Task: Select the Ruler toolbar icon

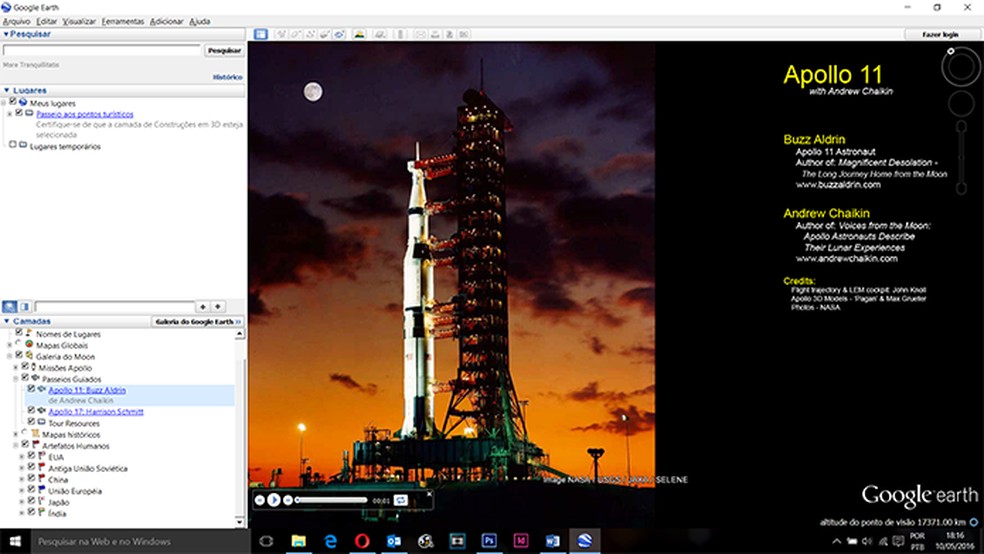Action: [x=400, y=35]
